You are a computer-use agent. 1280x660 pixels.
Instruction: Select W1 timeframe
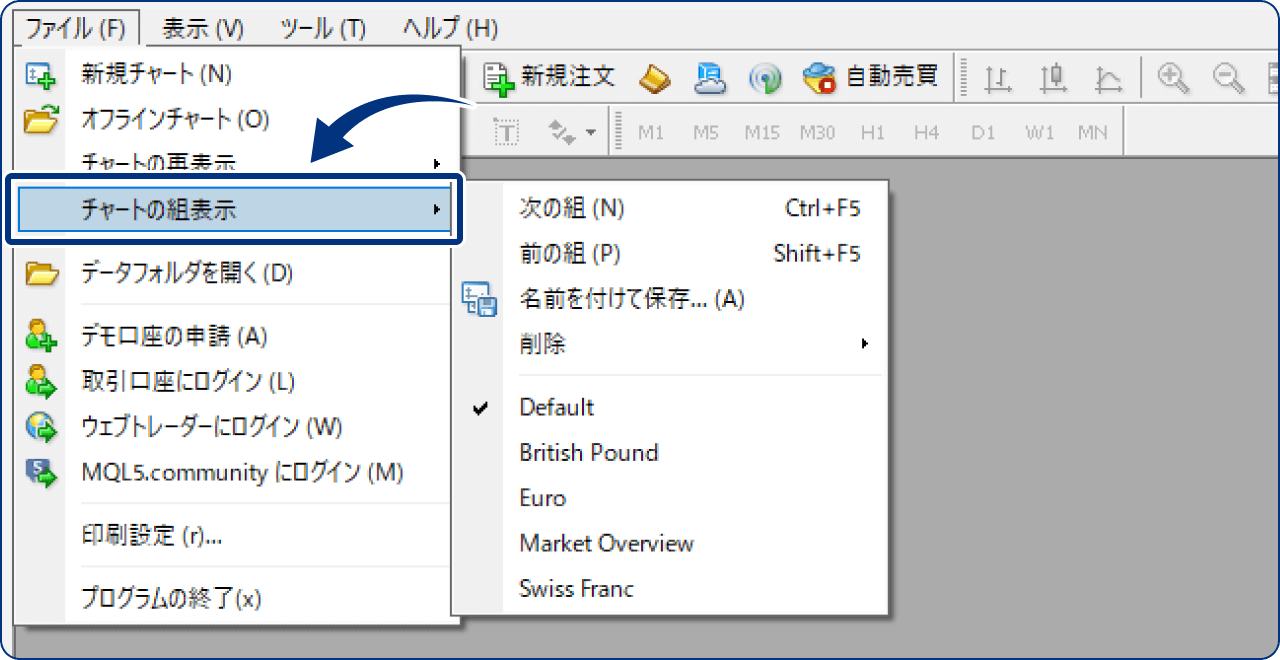(x=1040, y=132)
